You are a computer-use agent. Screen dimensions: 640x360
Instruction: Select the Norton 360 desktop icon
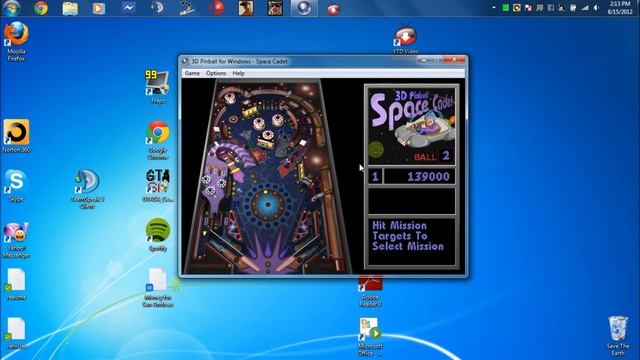point(16,136)
